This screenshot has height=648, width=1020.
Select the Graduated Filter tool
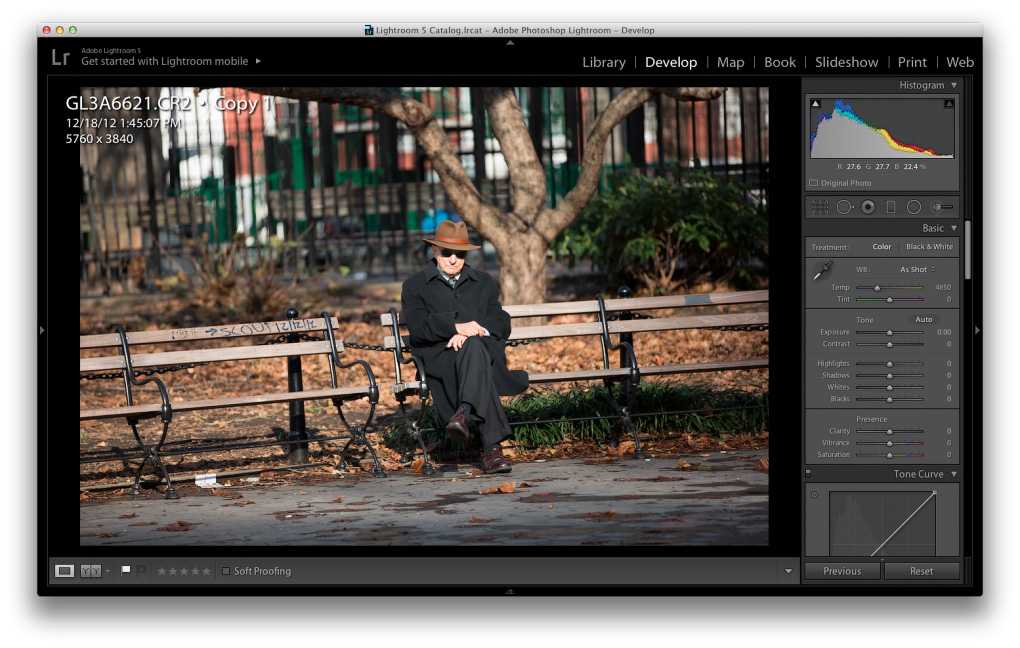coord(891,207)
